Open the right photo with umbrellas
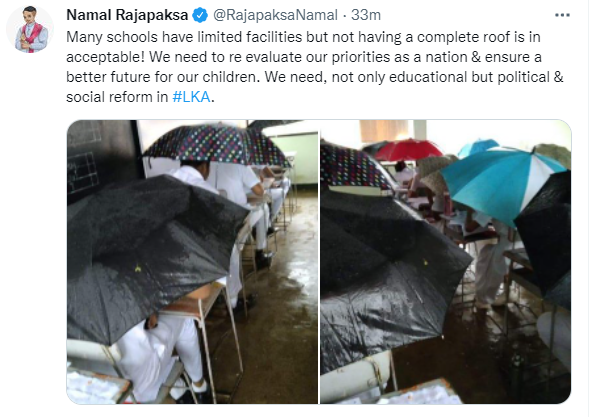596x417 pixels. point(445,262)
